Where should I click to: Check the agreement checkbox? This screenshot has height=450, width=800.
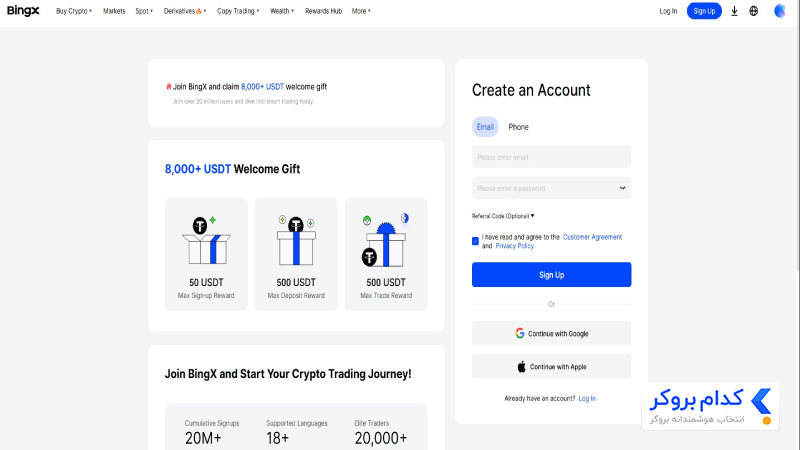click(476, 241)
